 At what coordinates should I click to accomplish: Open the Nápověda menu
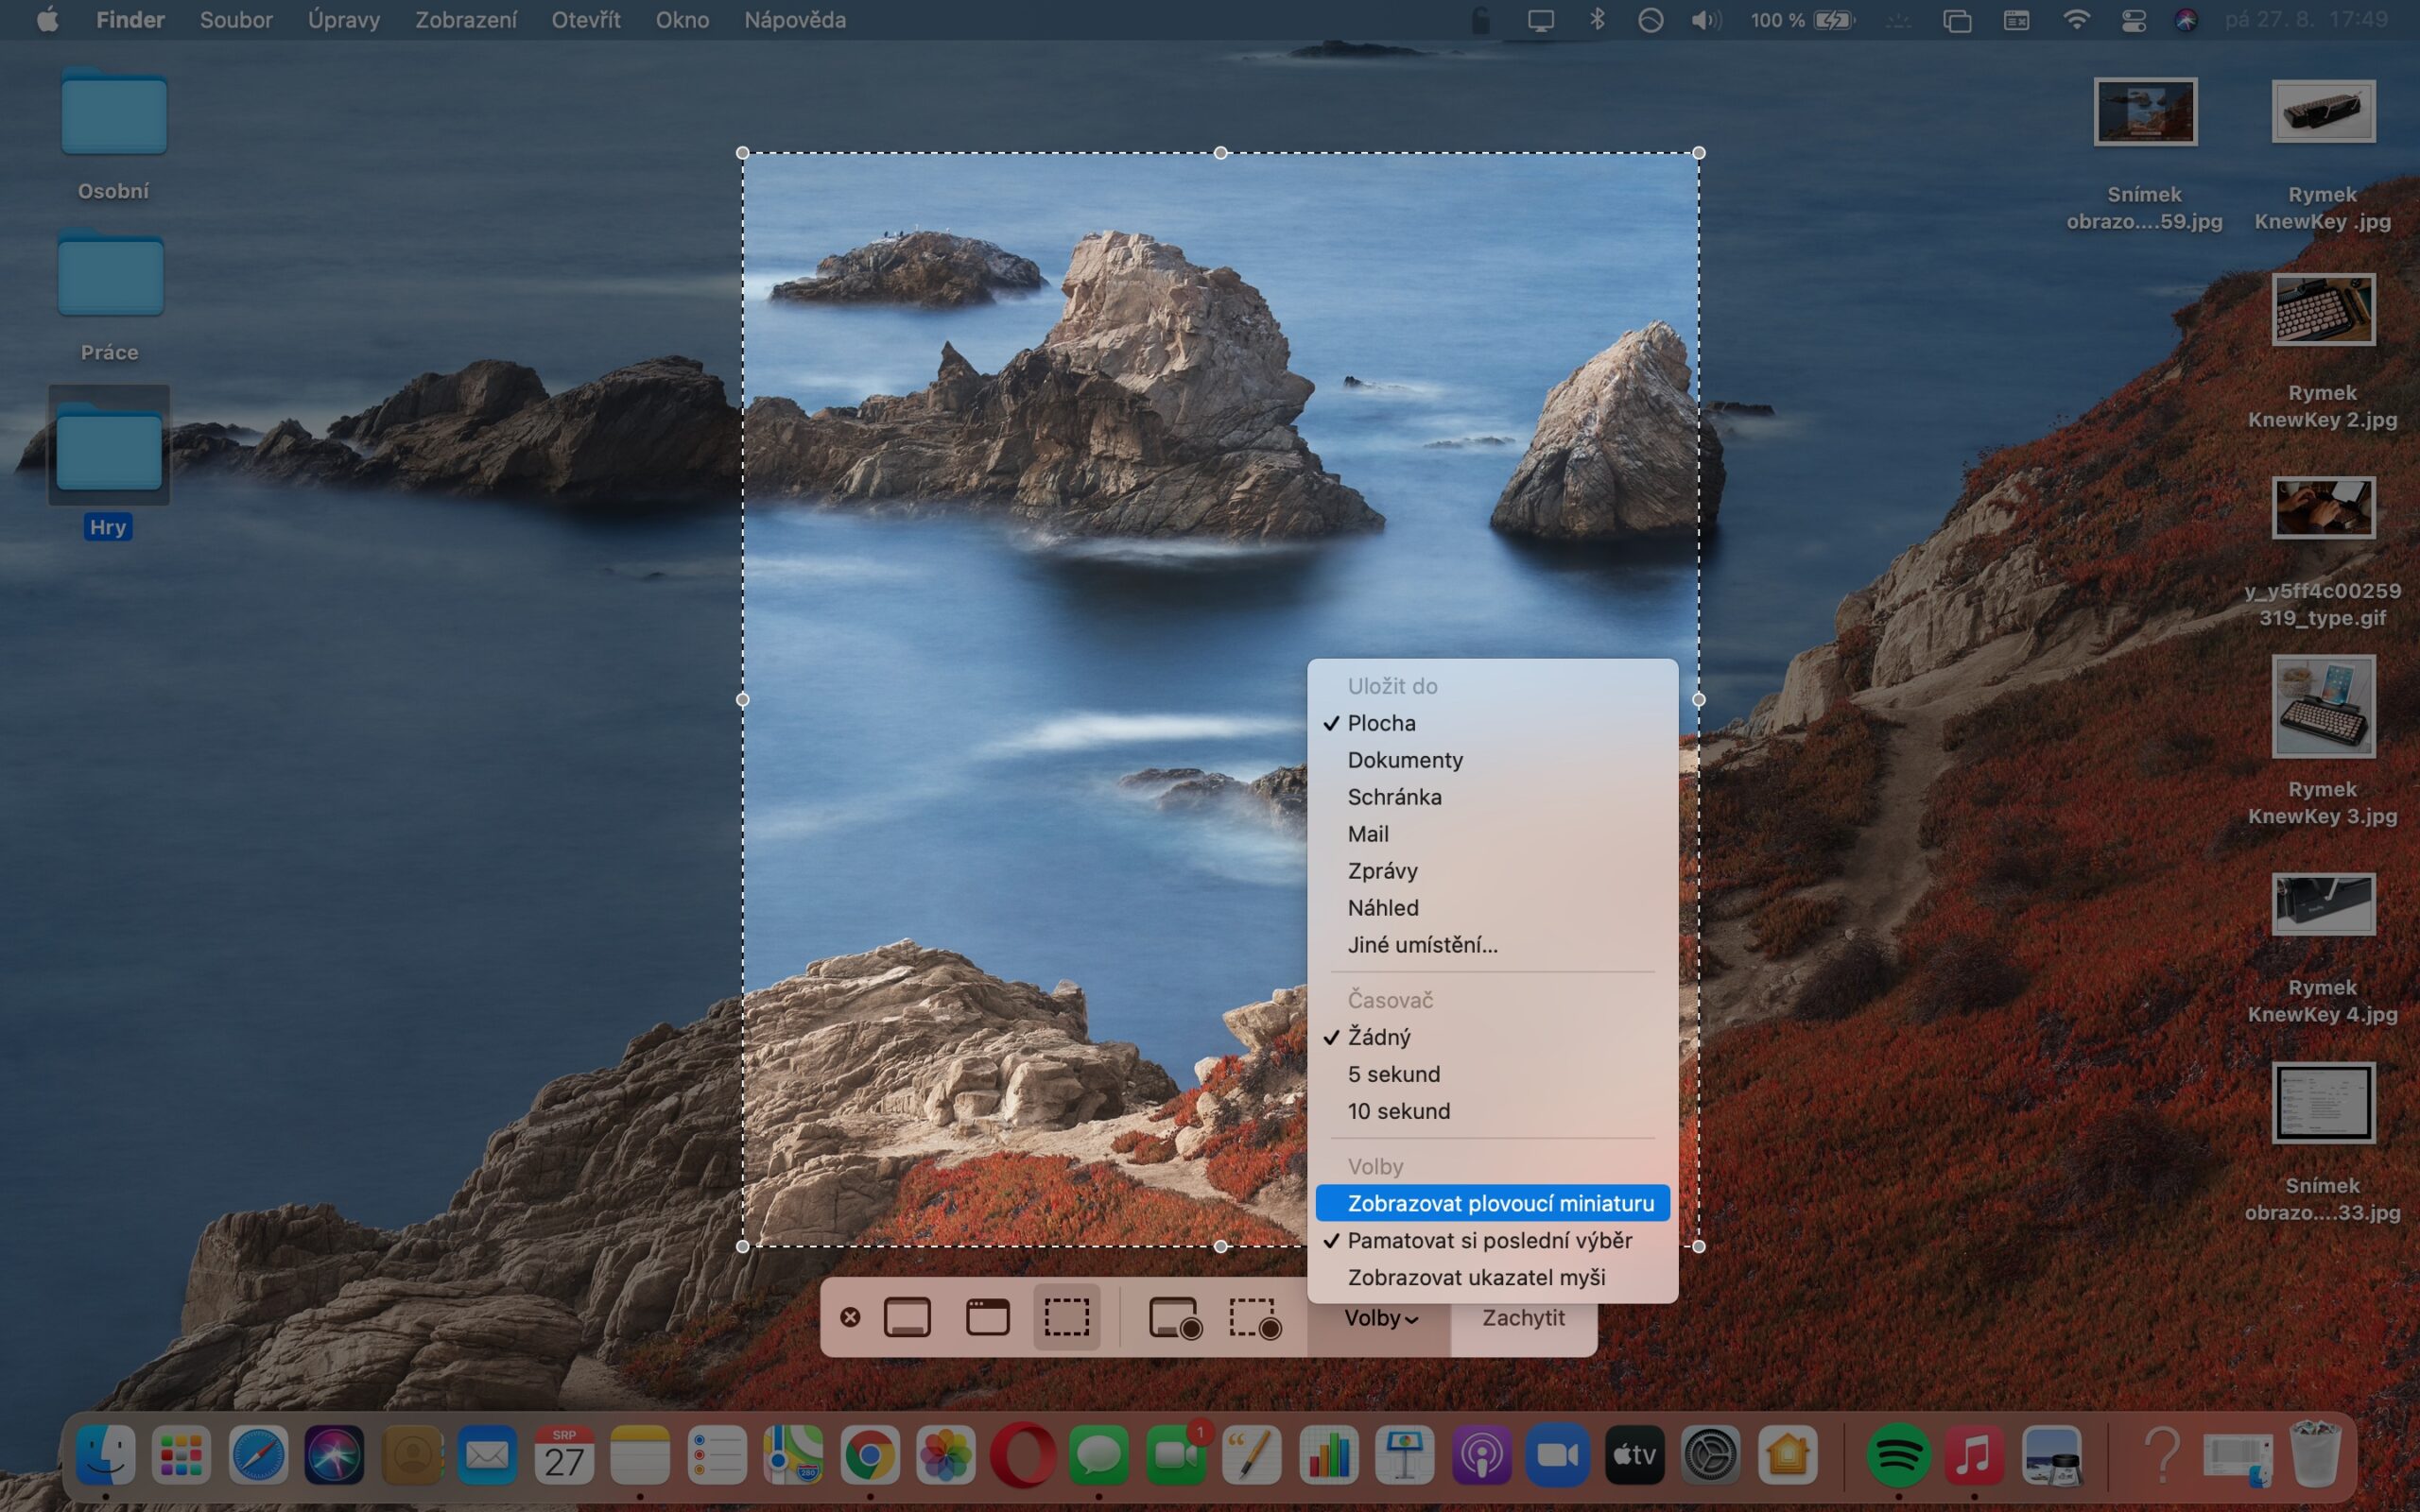tap(794, 19)
